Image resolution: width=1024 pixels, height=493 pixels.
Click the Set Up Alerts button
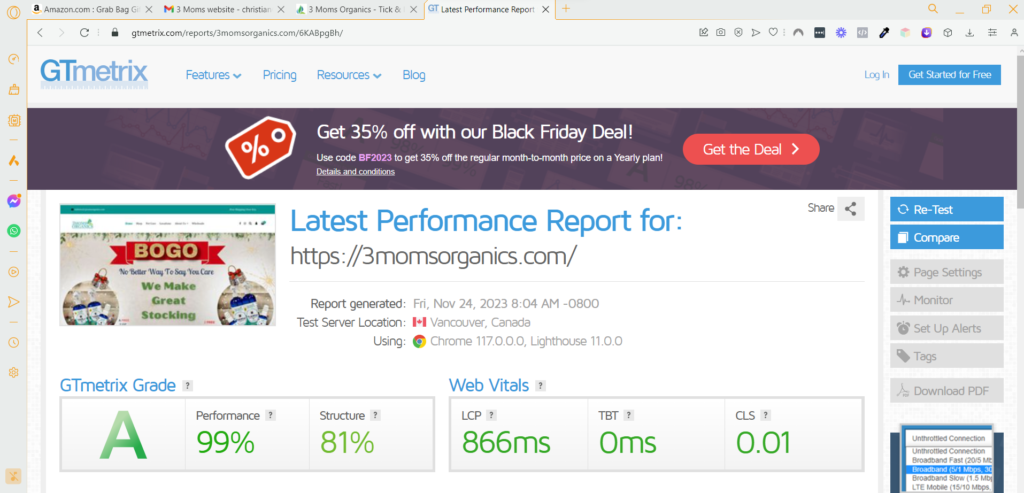(x=946, y=328)
